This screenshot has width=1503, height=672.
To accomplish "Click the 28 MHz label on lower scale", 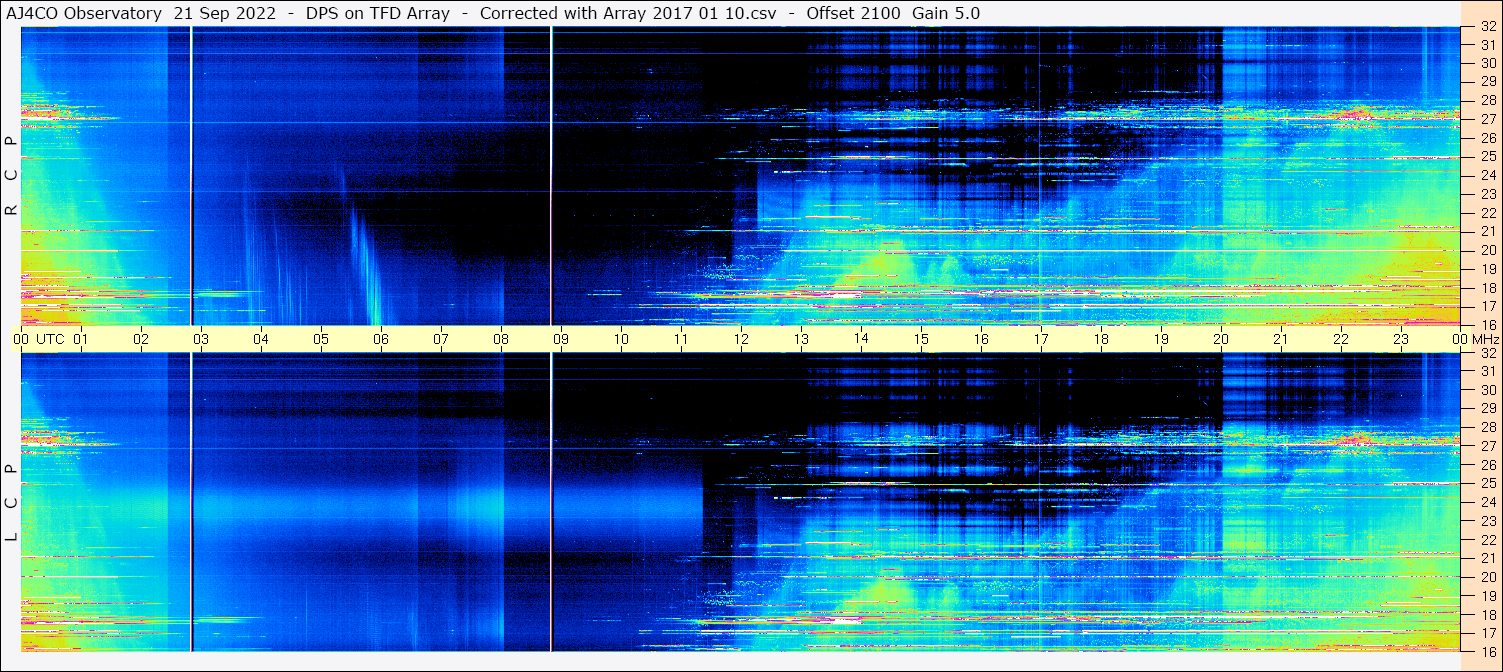I will point(1487,427).
